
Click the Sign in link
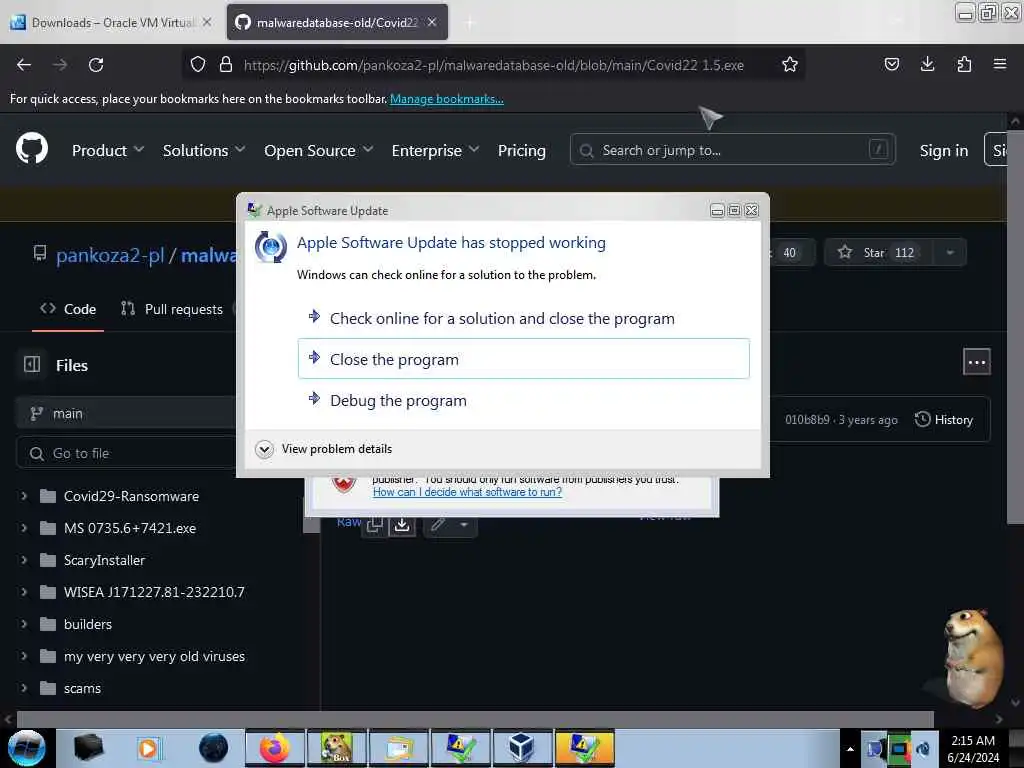click(944, 150)
